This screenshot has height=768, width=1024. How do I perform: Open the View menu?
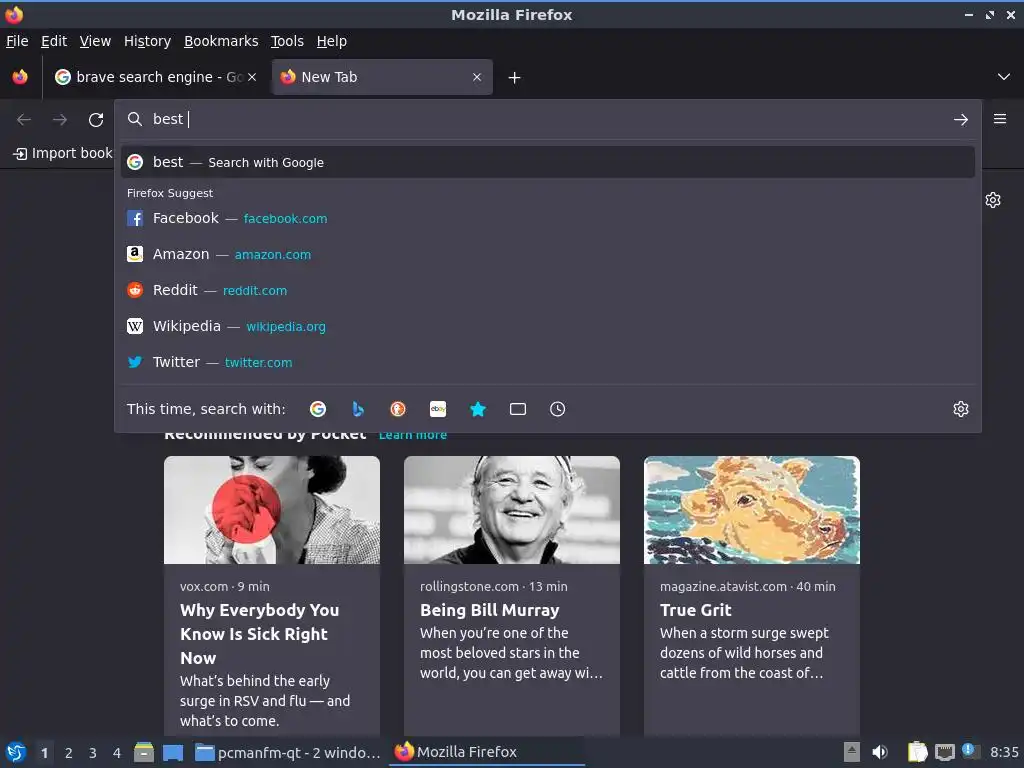pyautogui.click(x=95, y=41)
